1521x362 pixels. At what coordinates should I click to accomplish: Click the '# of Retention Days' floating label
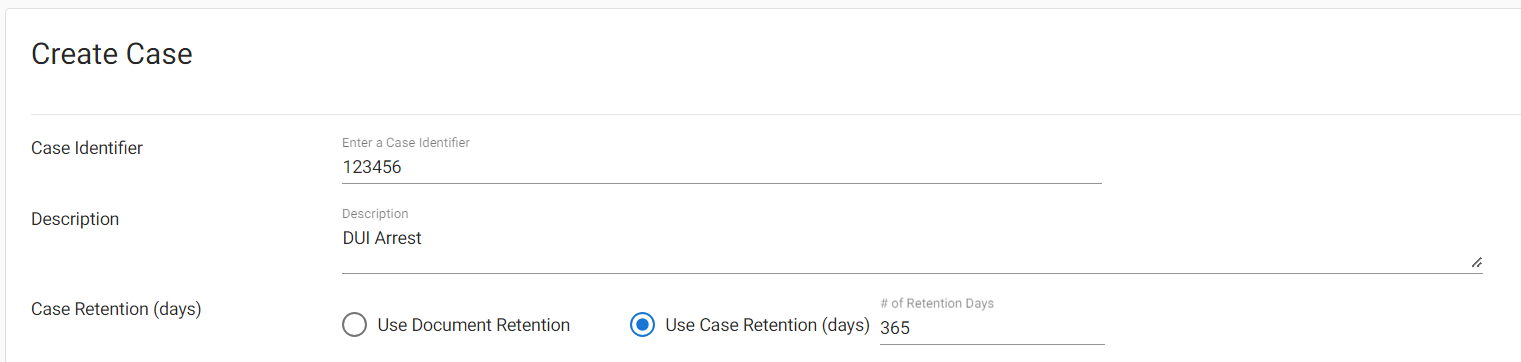coord(937,303)
